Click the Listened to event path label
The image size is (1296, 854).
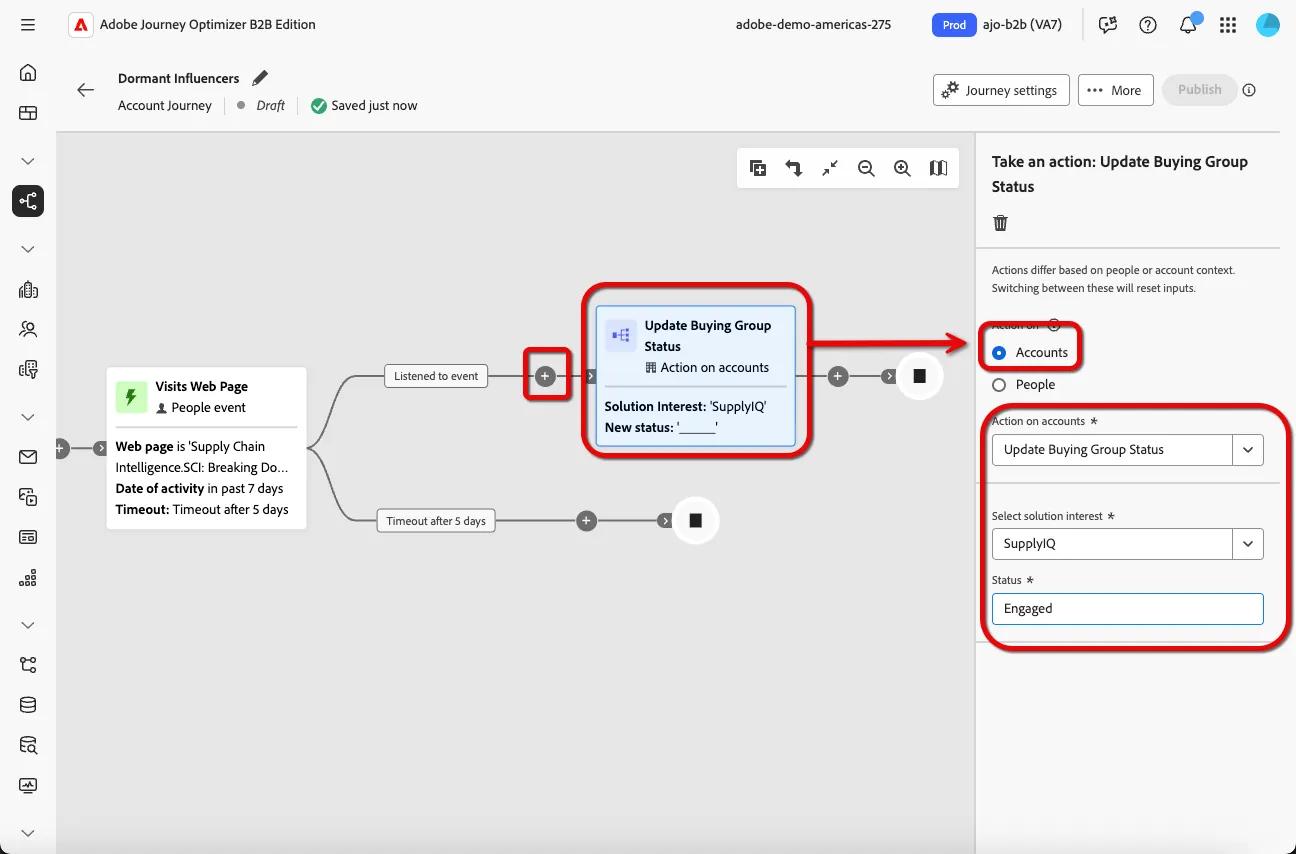point(436,376)
